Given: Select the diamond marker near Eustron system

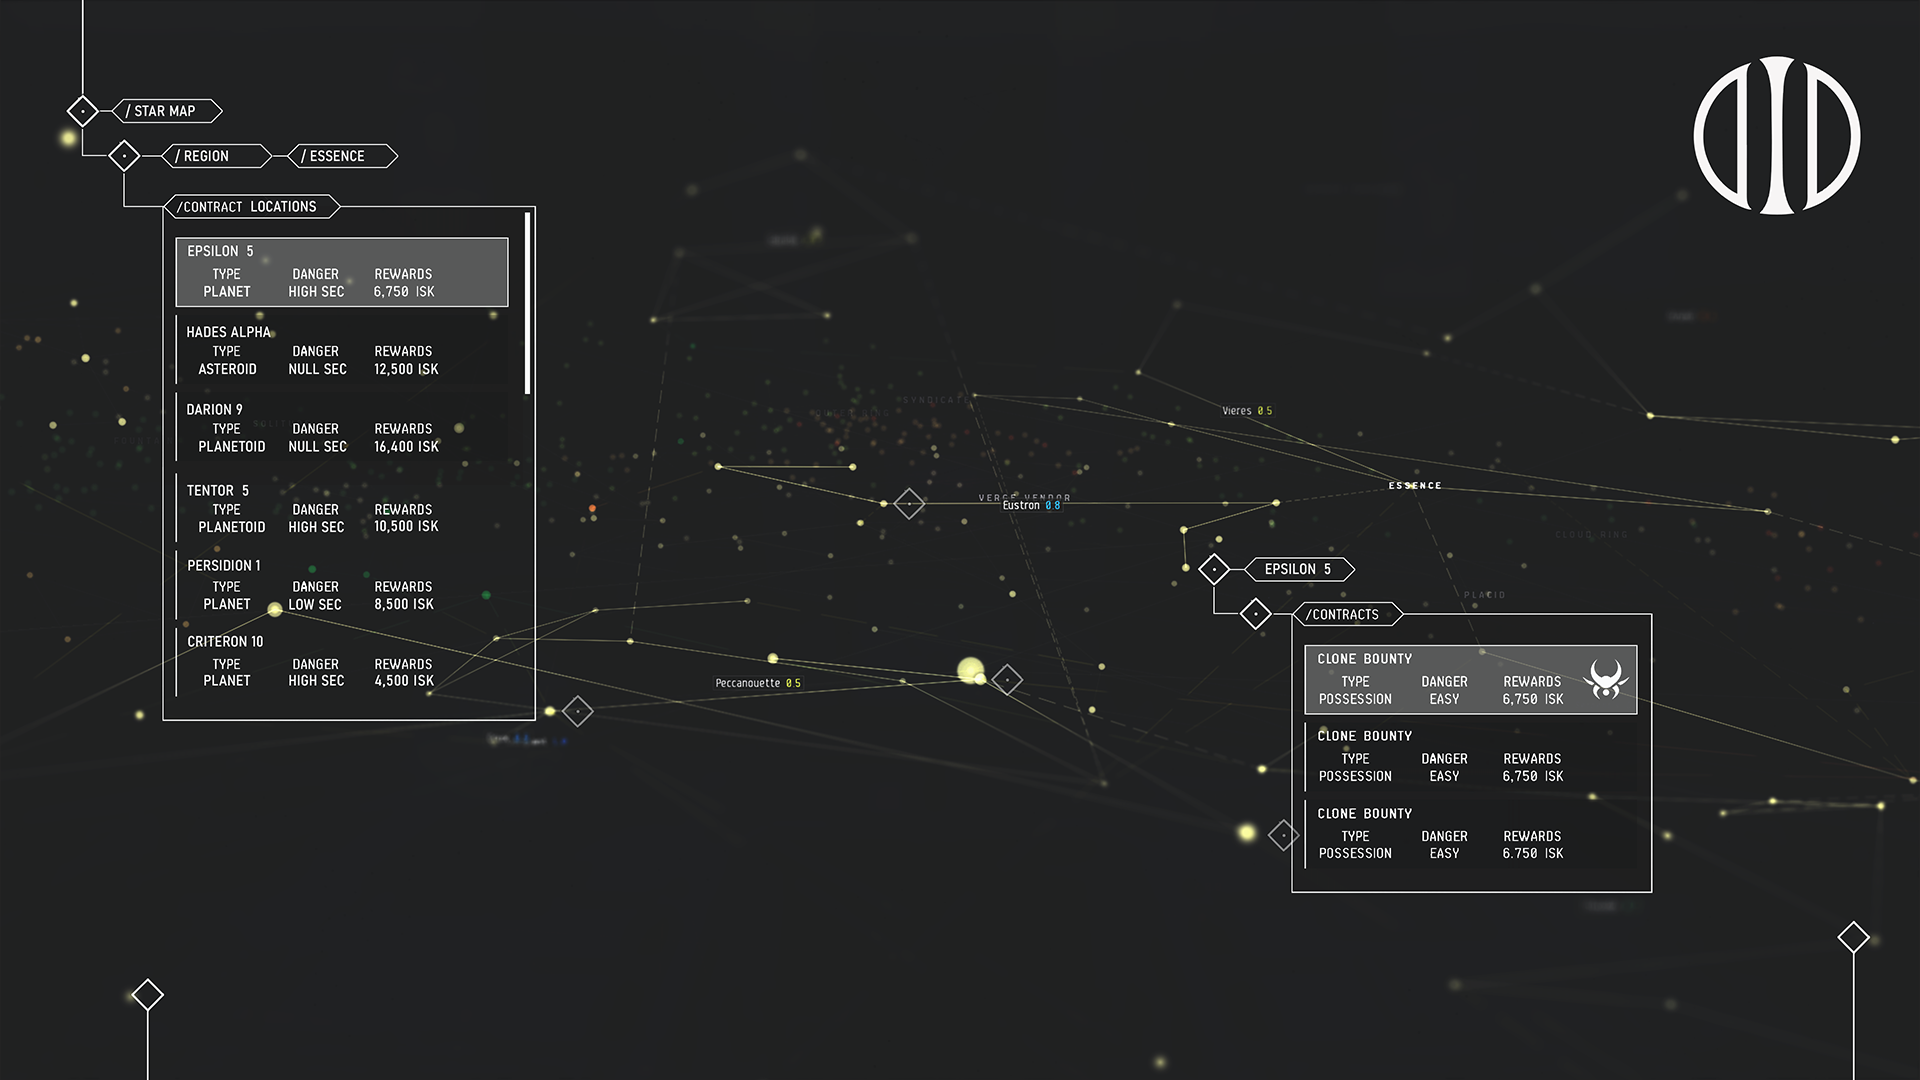Looking at the screenshot, I should point(908,503).
